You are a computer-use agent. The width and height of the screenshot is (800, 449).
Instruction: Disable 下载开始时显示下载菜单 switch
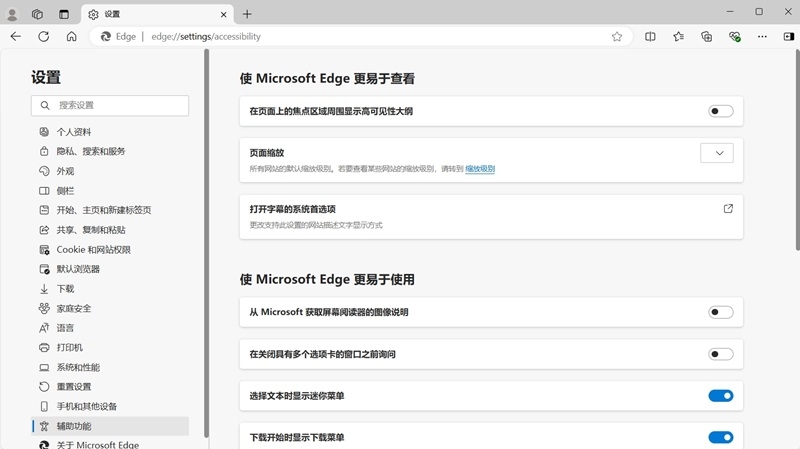click(720, 437)
